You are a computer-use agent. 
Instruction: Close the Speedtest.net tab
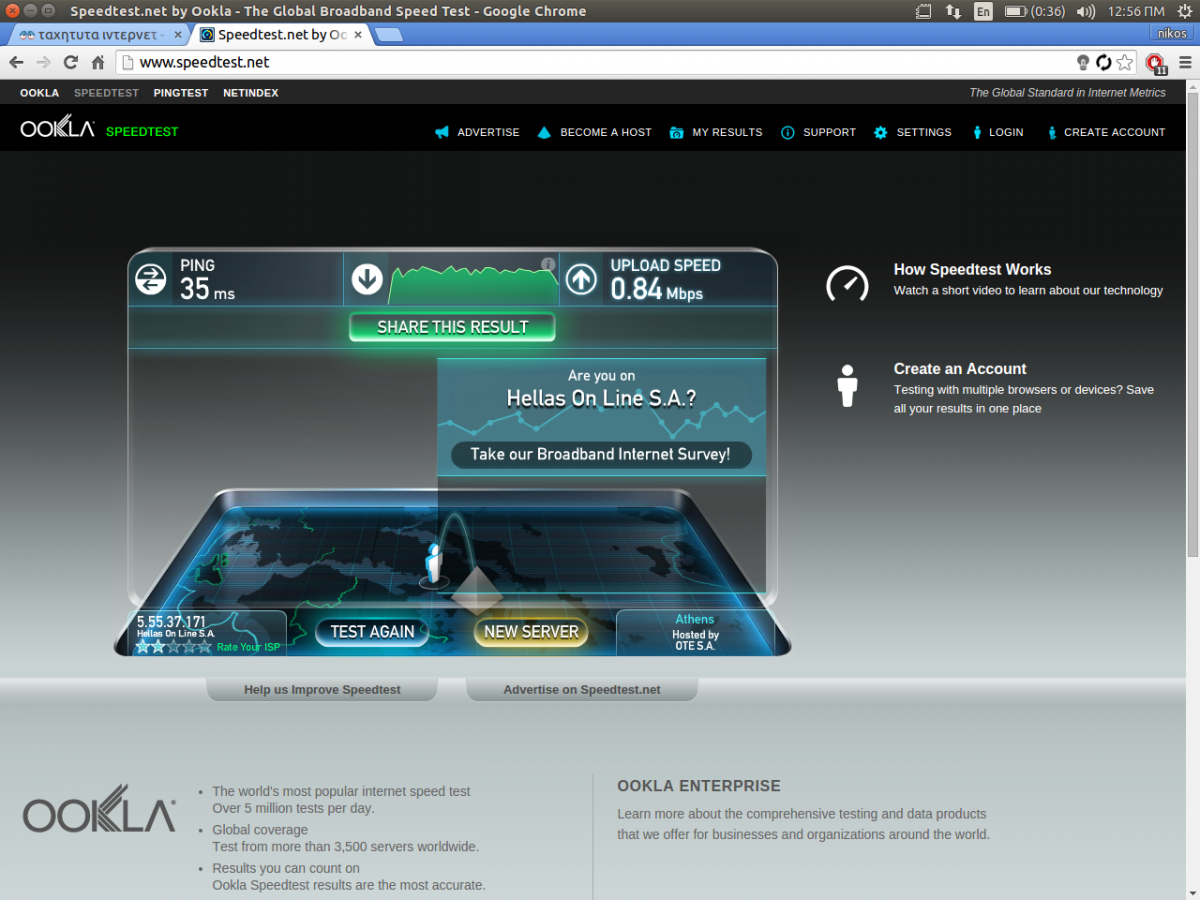click(358, 35)
